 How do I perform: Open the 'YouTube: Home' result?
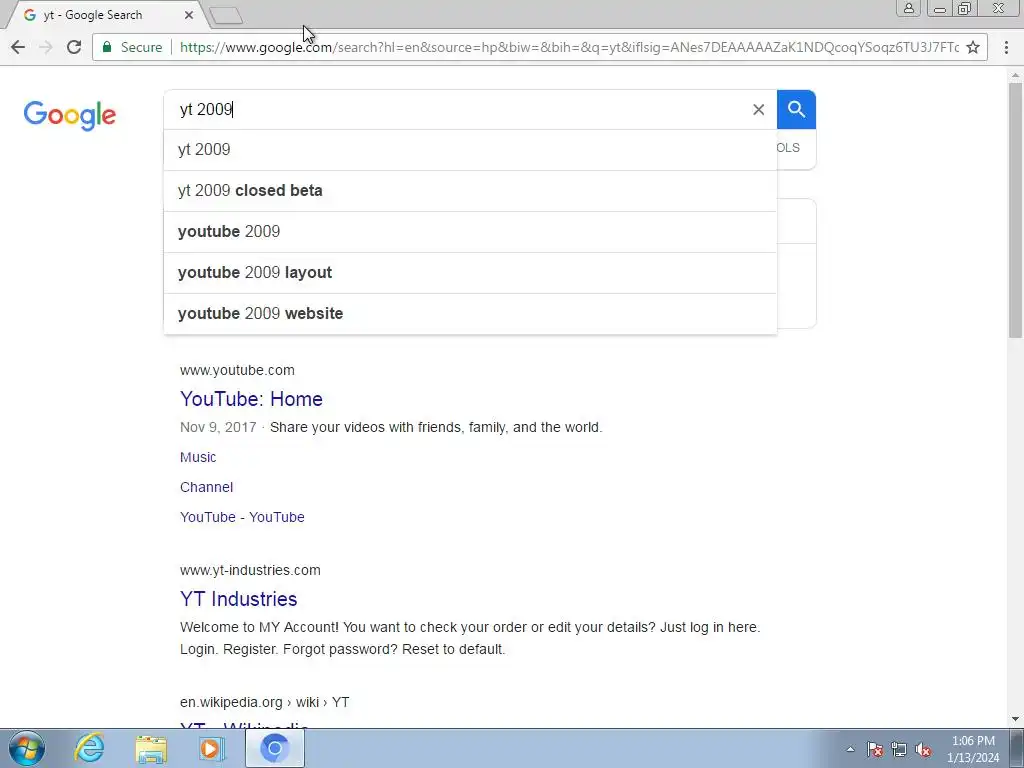[x=251, y=399]
